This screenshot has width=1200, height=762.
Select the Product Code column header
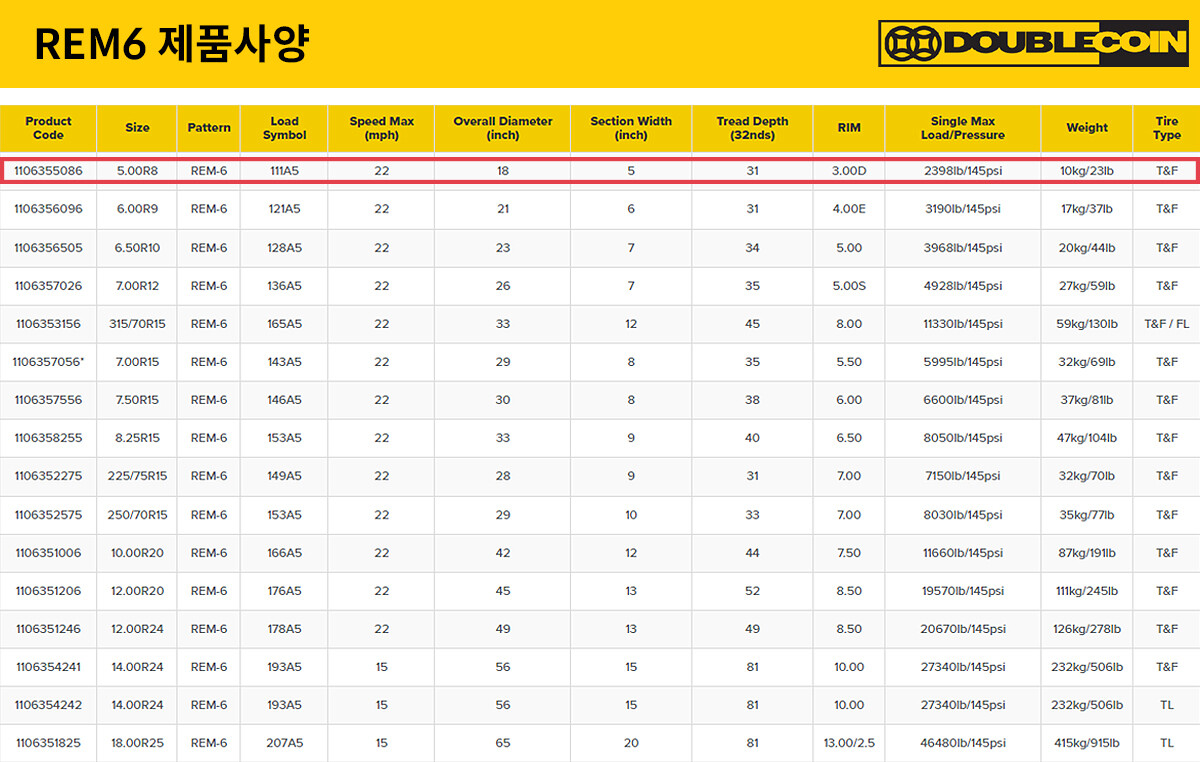pyautogui.click(x=48, y=128)
